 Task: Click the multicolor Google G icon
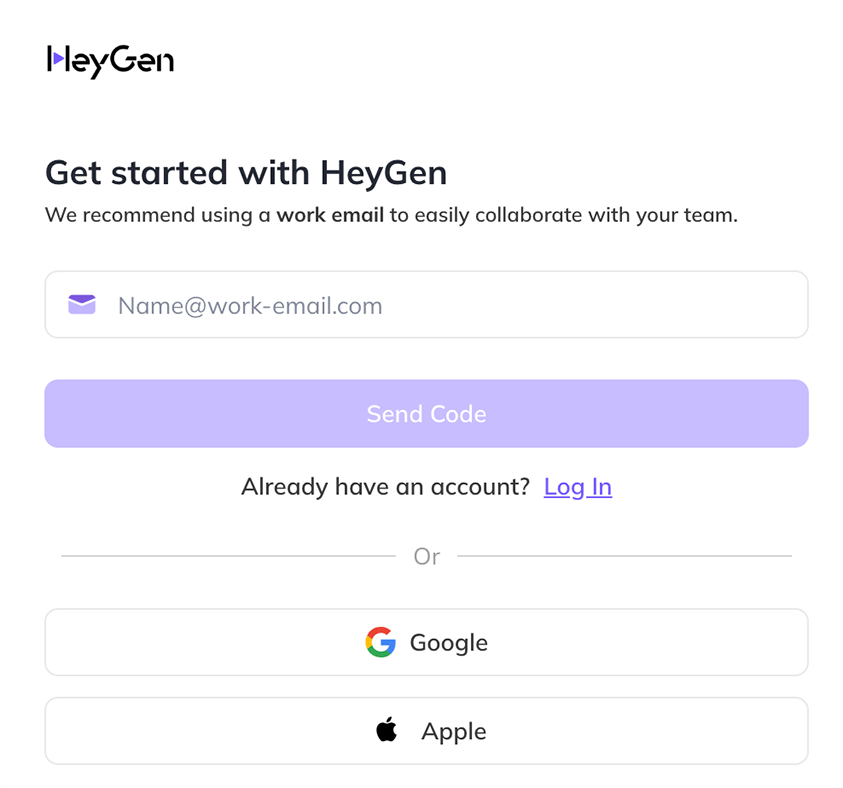(x=381, y=642)
